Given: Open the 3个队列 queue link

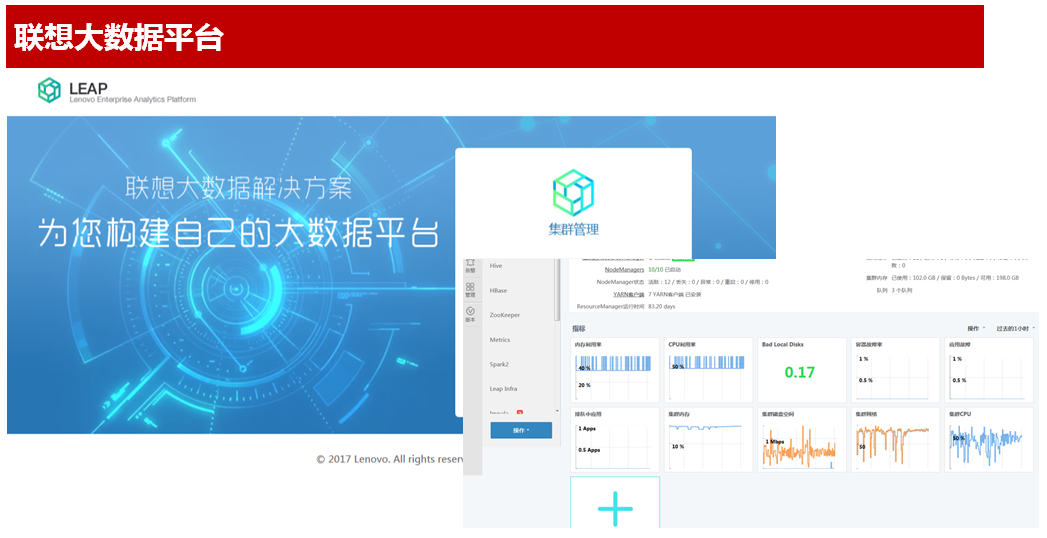Looking at the screenshot, I should coord(901,290).
